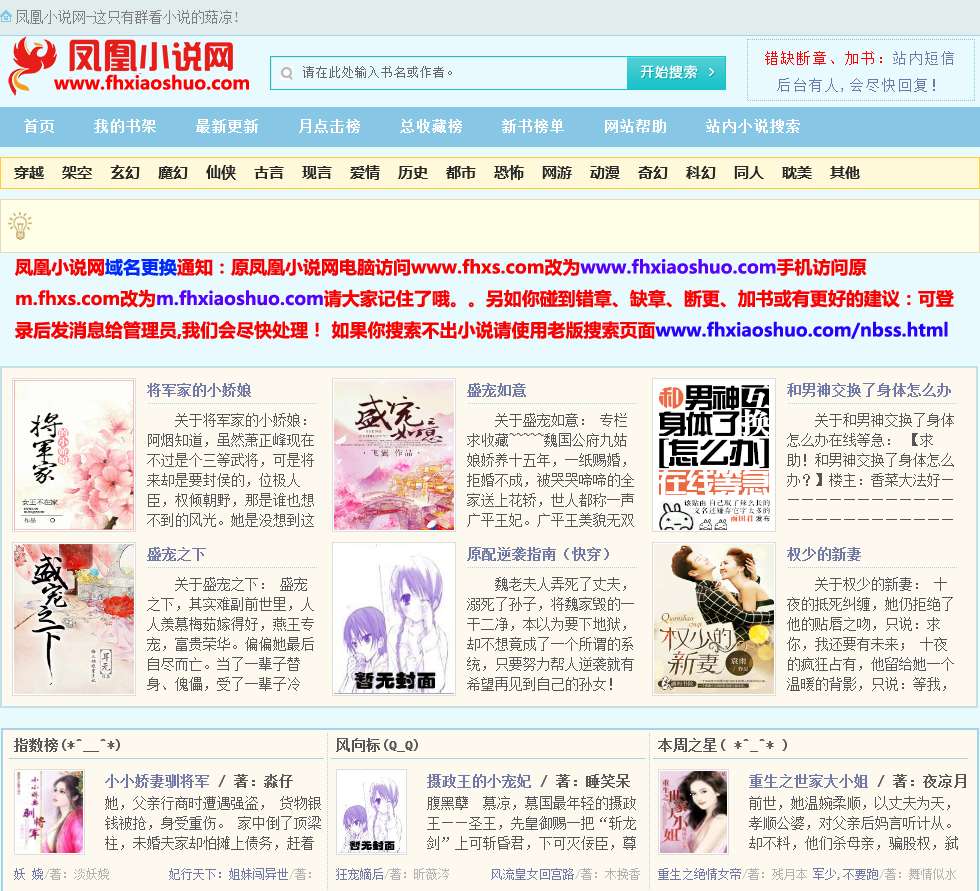Select the 爱情 category
The height and width of the screenshot is (891, 980).
364,172
